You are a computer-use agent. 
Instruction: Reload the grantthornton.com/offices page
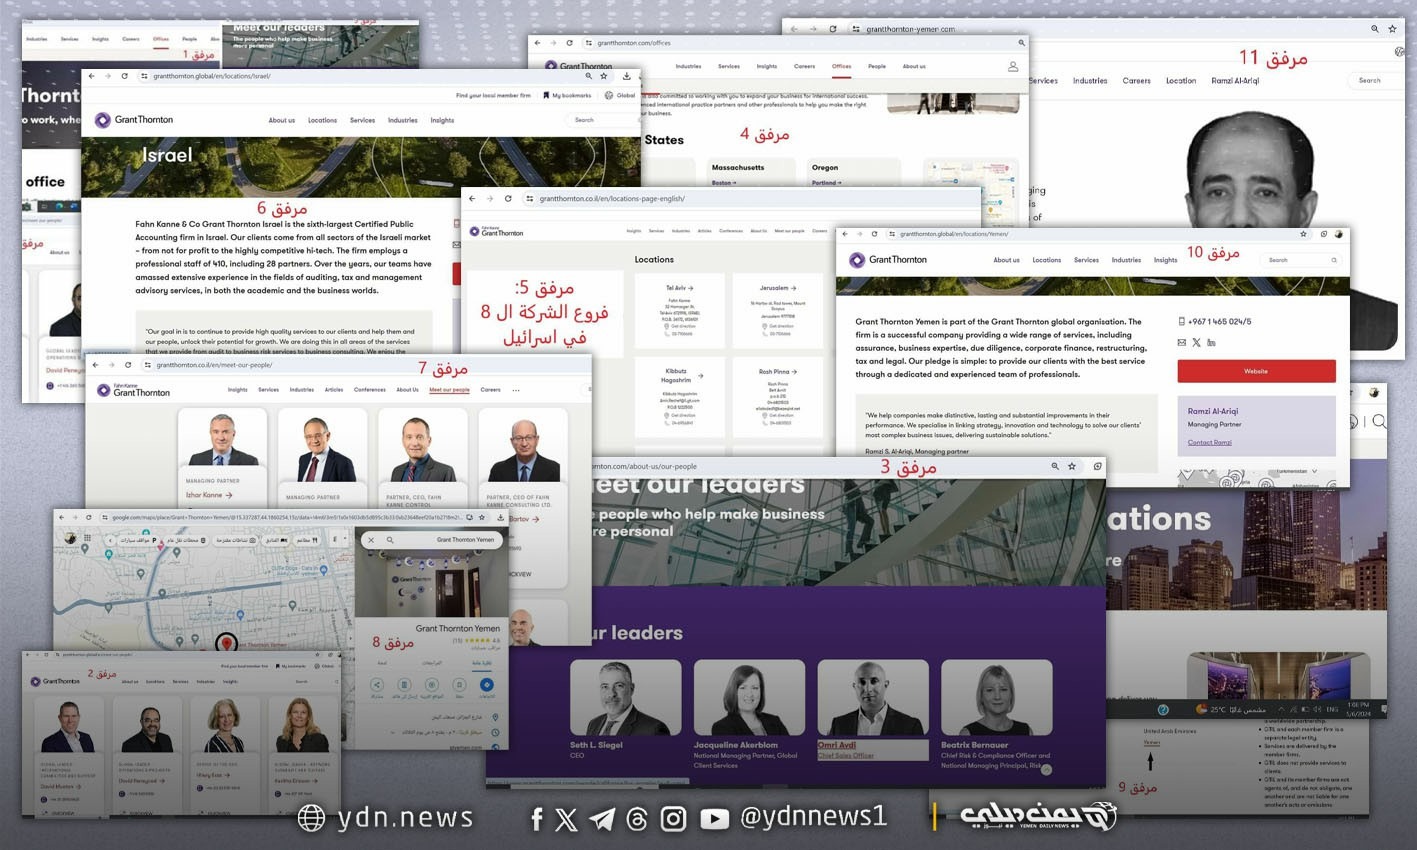coord(570,43)
